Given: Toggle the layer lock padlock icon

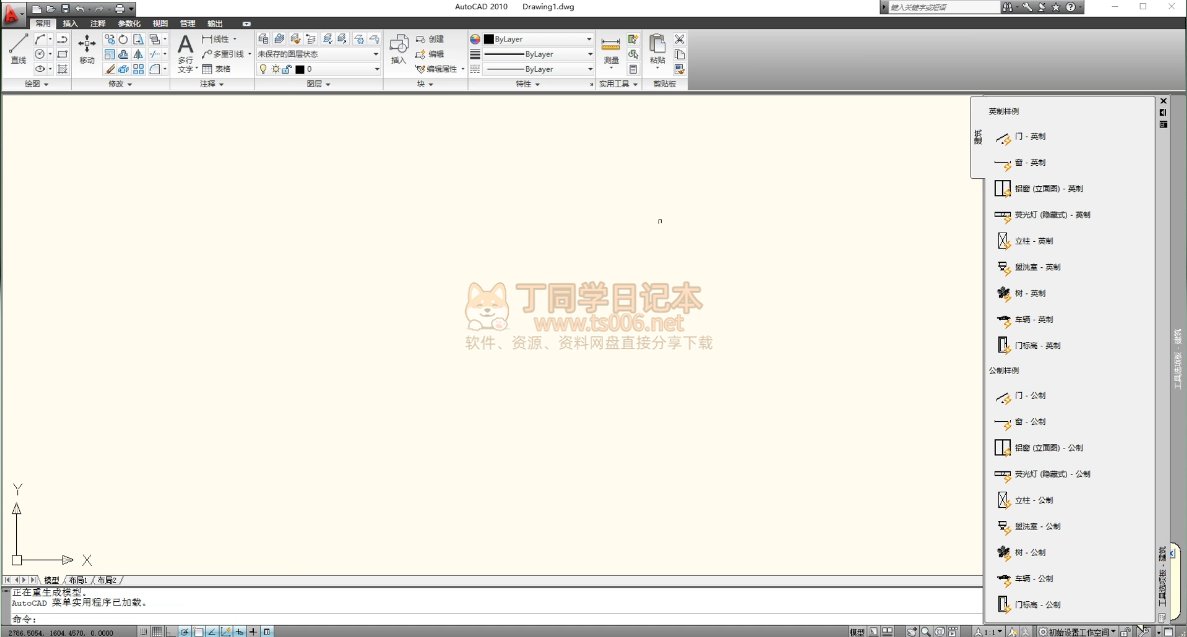Looking at the screenshot, I should point(287,69).
